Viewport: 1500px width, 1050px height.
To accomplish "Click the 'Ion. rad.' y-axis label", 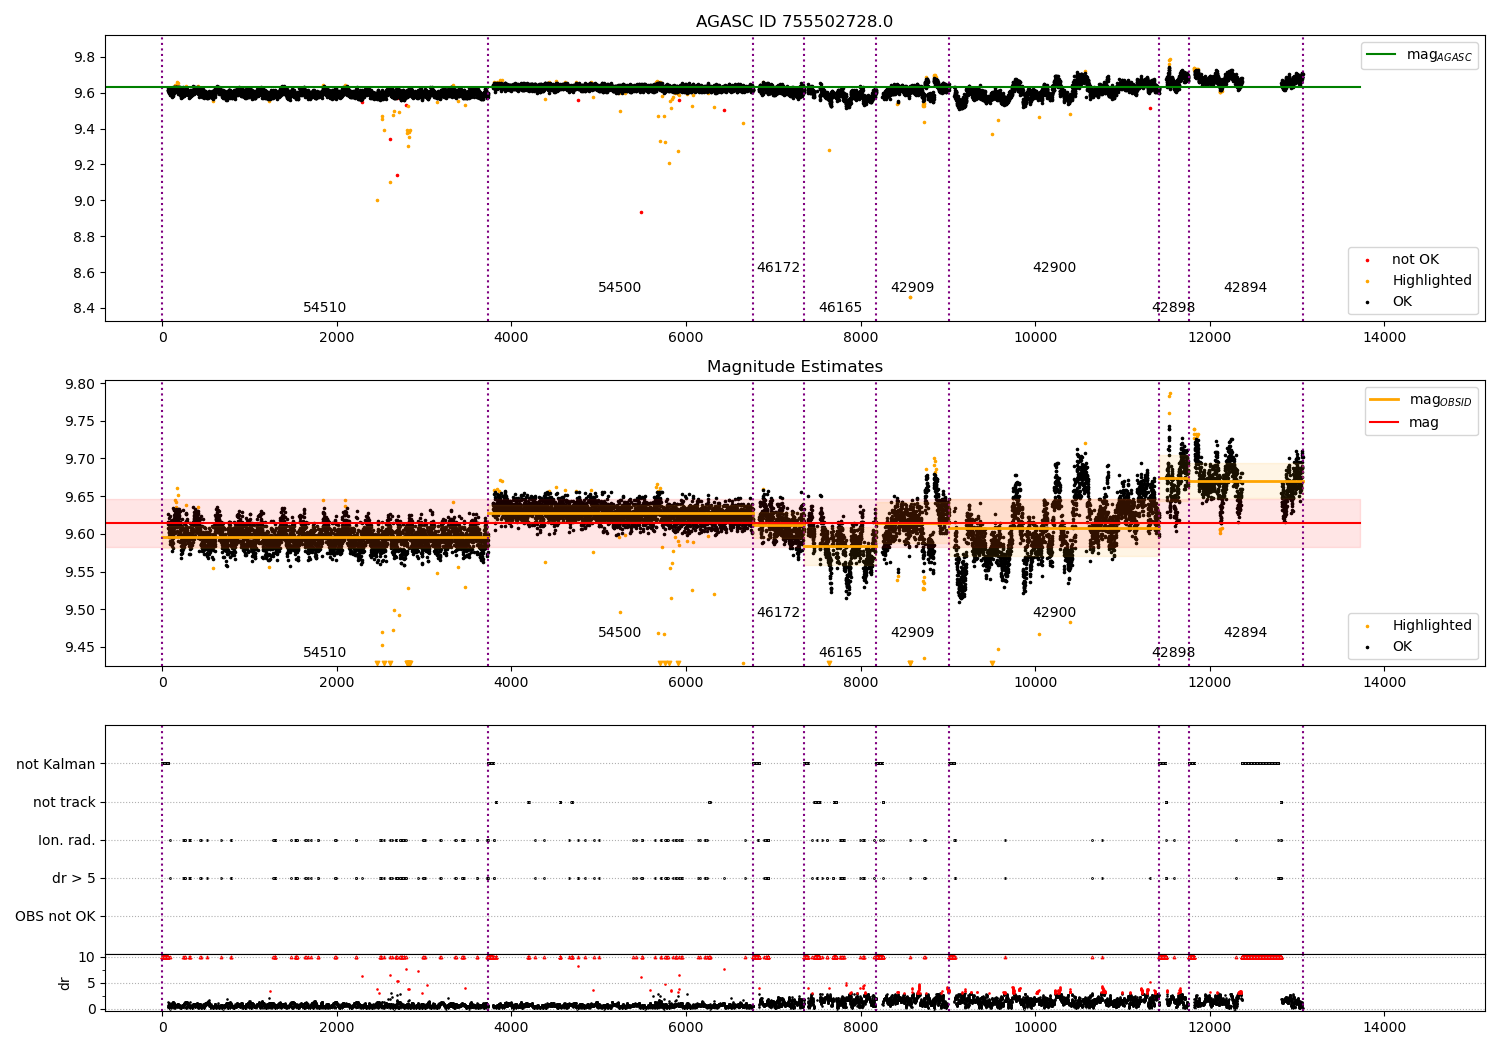I will [x=67, y=841].
